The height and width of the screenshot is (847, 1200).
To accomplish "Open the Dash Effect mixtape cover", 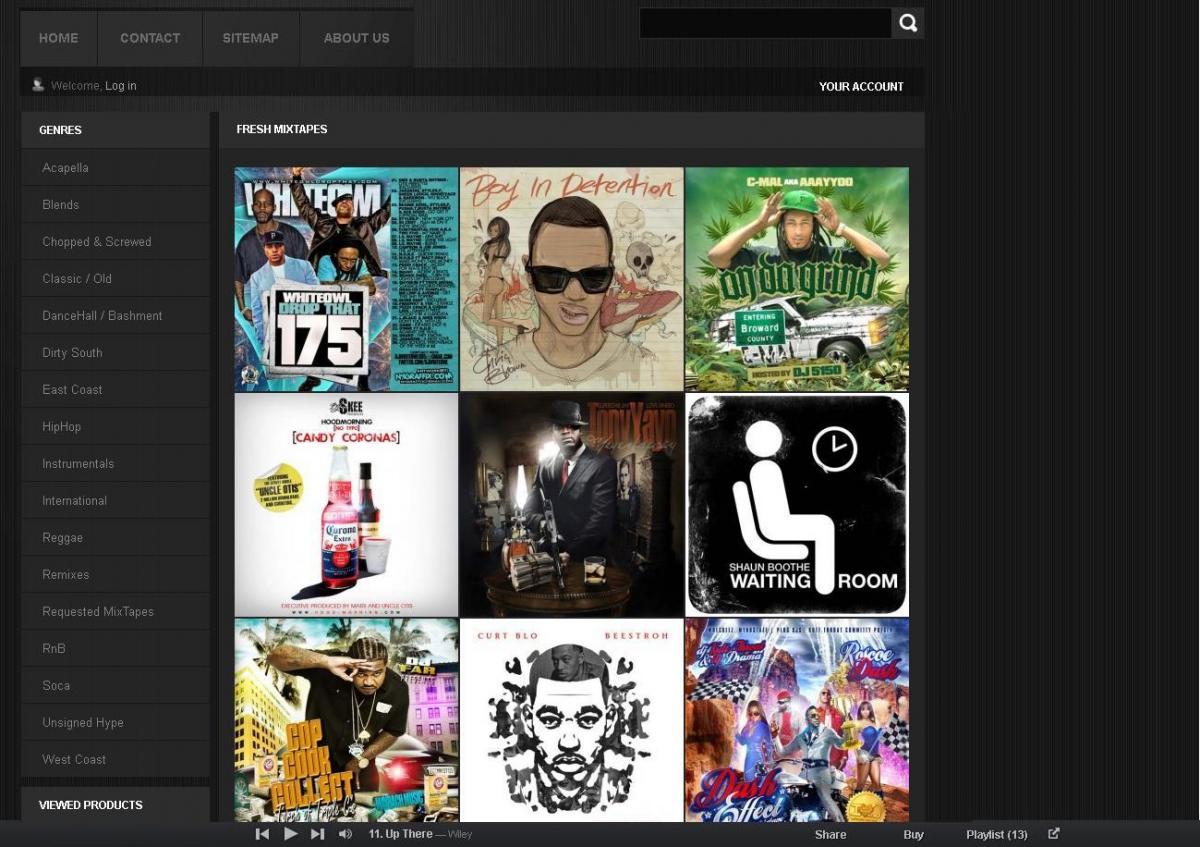I will click(797, 720).
